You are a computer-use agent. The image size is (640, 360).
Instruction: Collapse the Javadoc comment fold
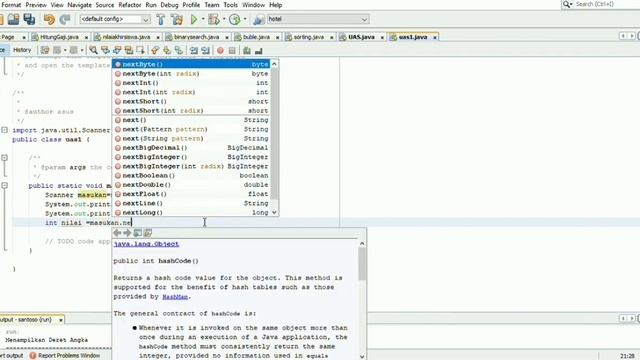click(x=4, y=158)
